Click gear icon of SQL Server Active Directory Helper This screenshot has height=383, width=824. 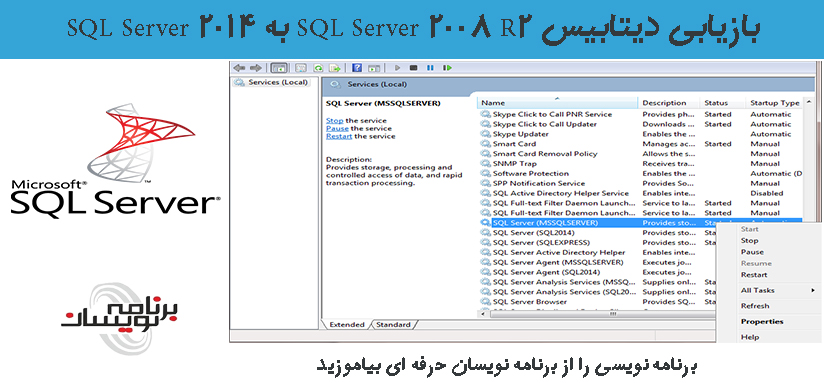coord(486,253)
